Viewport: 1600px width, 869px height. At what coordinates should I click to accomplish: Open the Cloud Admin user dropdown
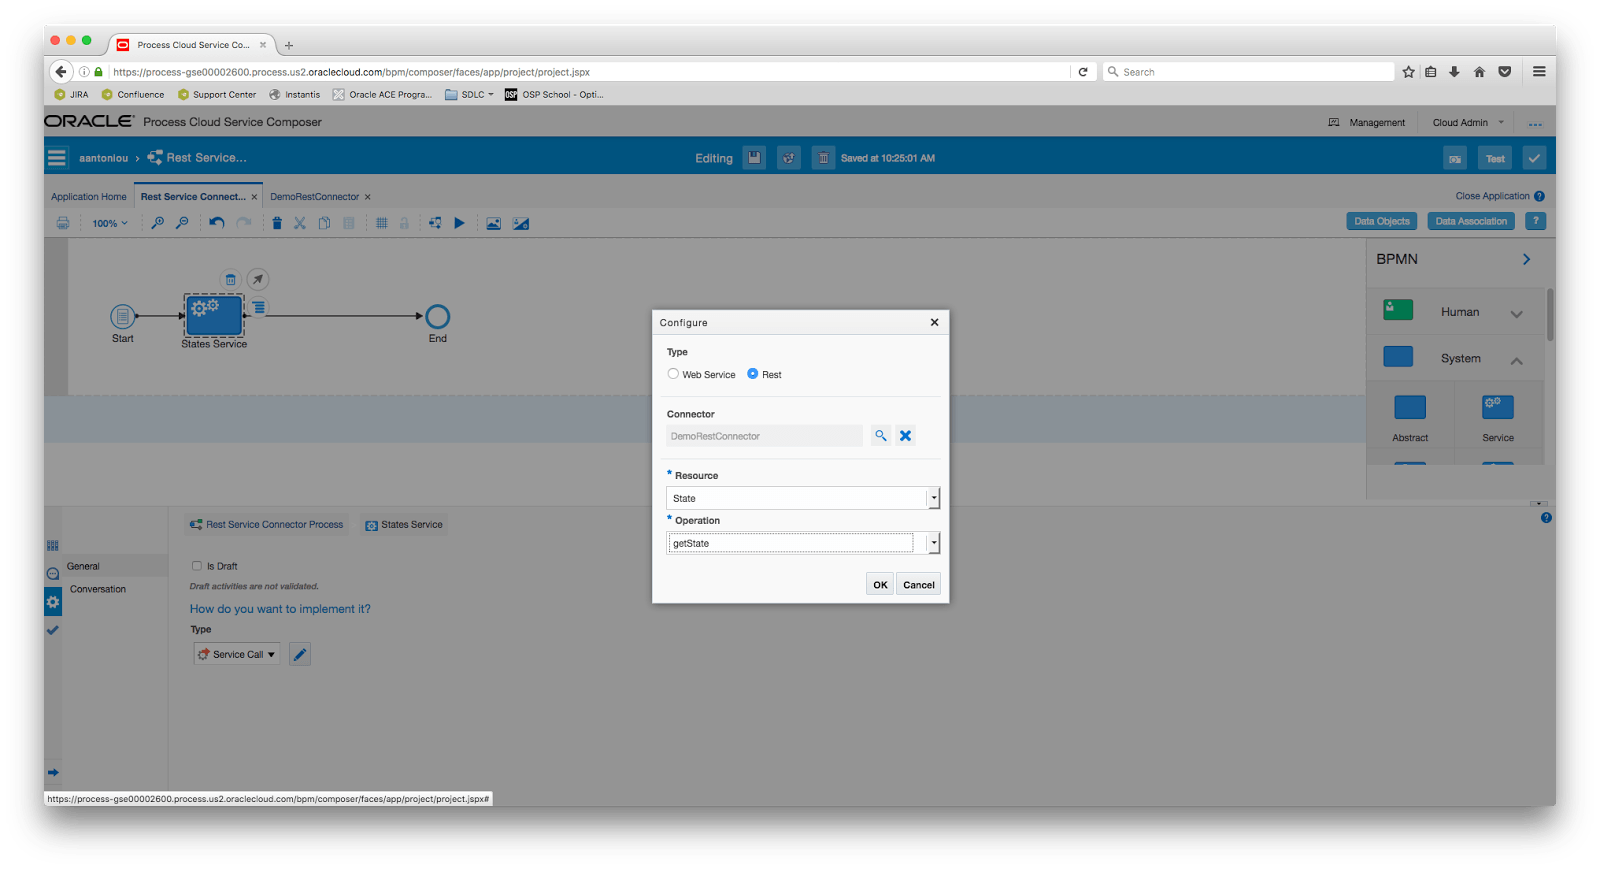[x=1467, y=122]
